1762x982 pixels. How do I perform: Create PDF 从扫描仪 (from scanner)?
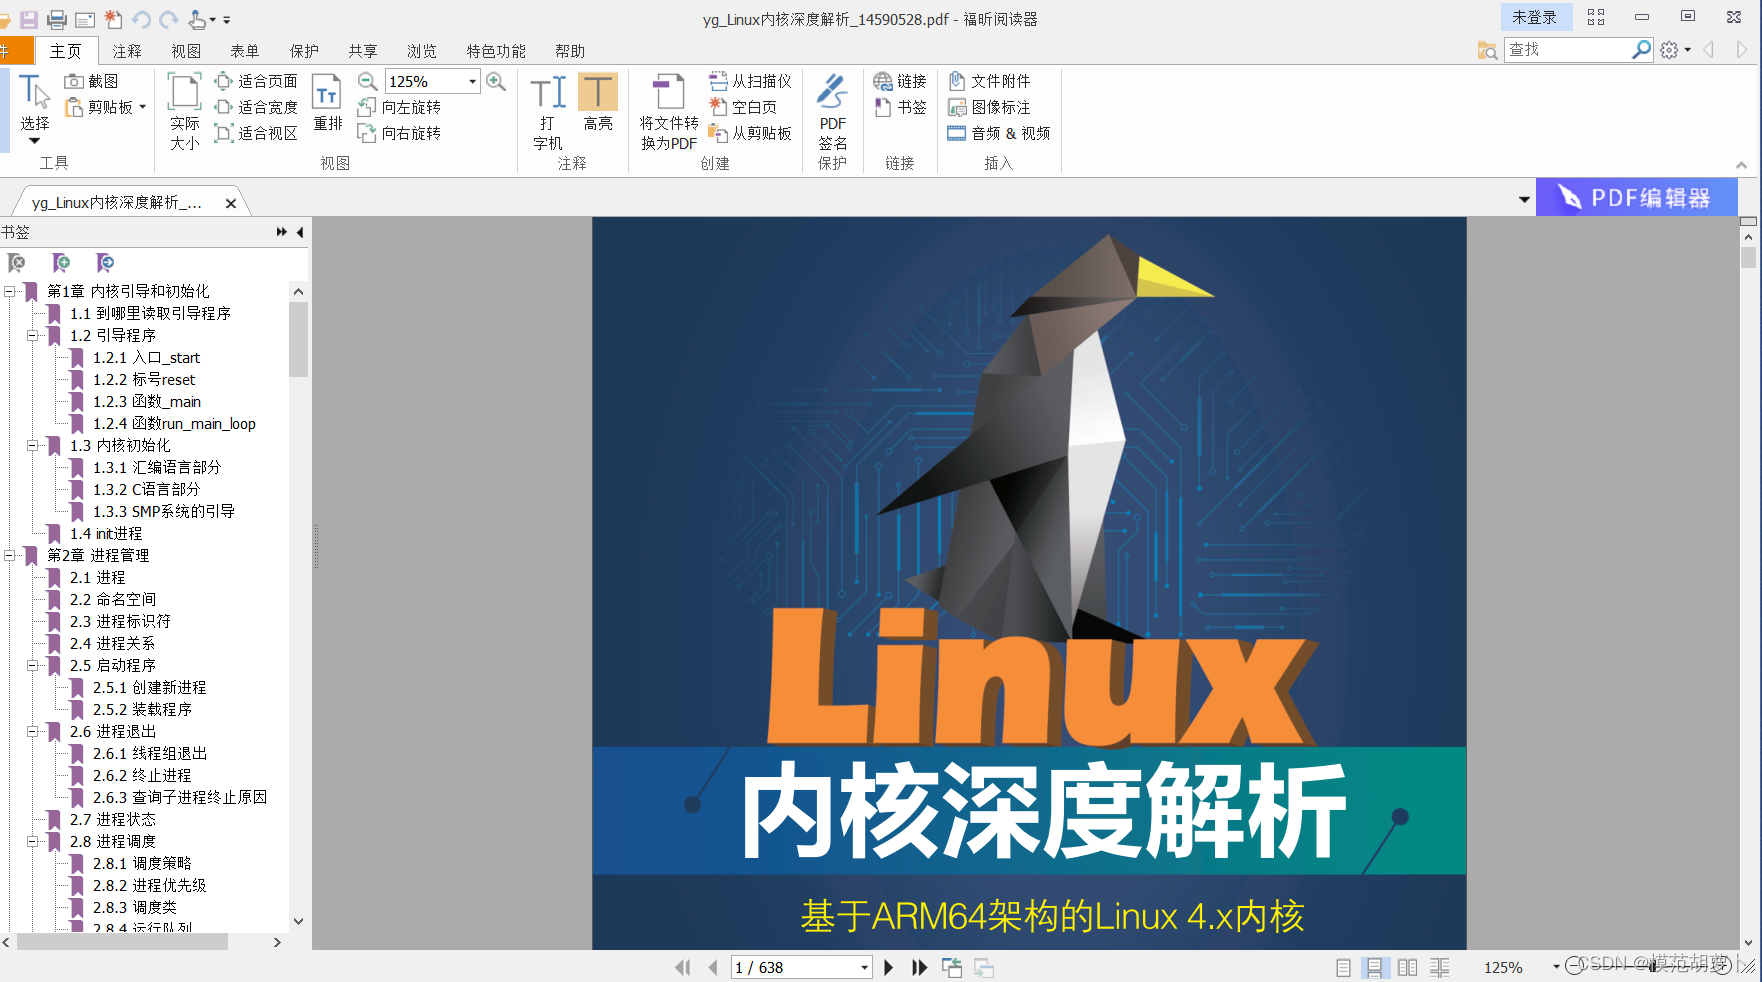(750, 81)
